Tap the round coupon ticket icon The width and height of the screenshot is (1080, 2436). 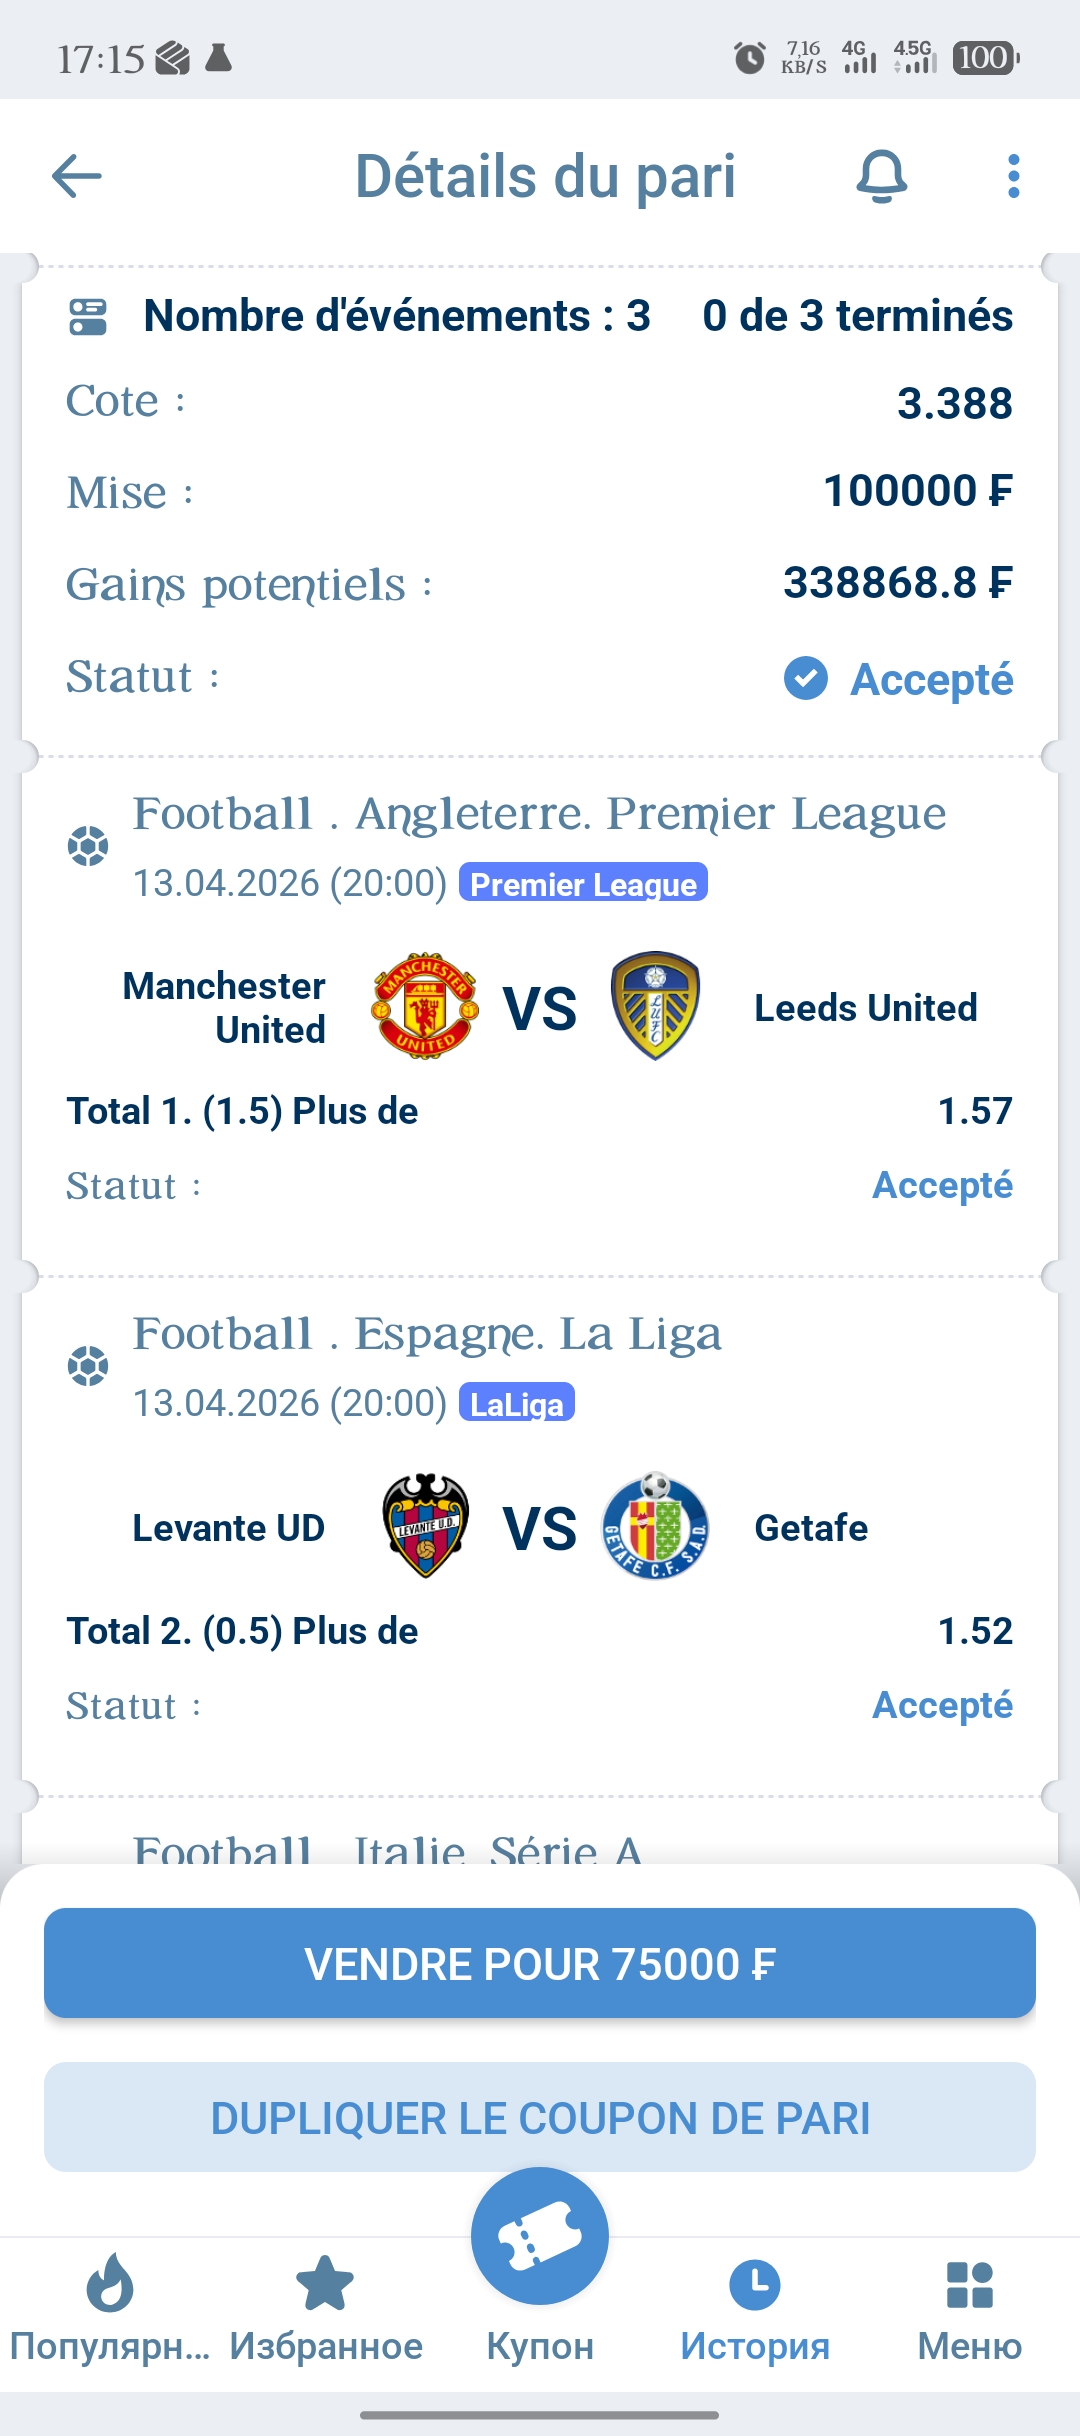(540, 2236)
